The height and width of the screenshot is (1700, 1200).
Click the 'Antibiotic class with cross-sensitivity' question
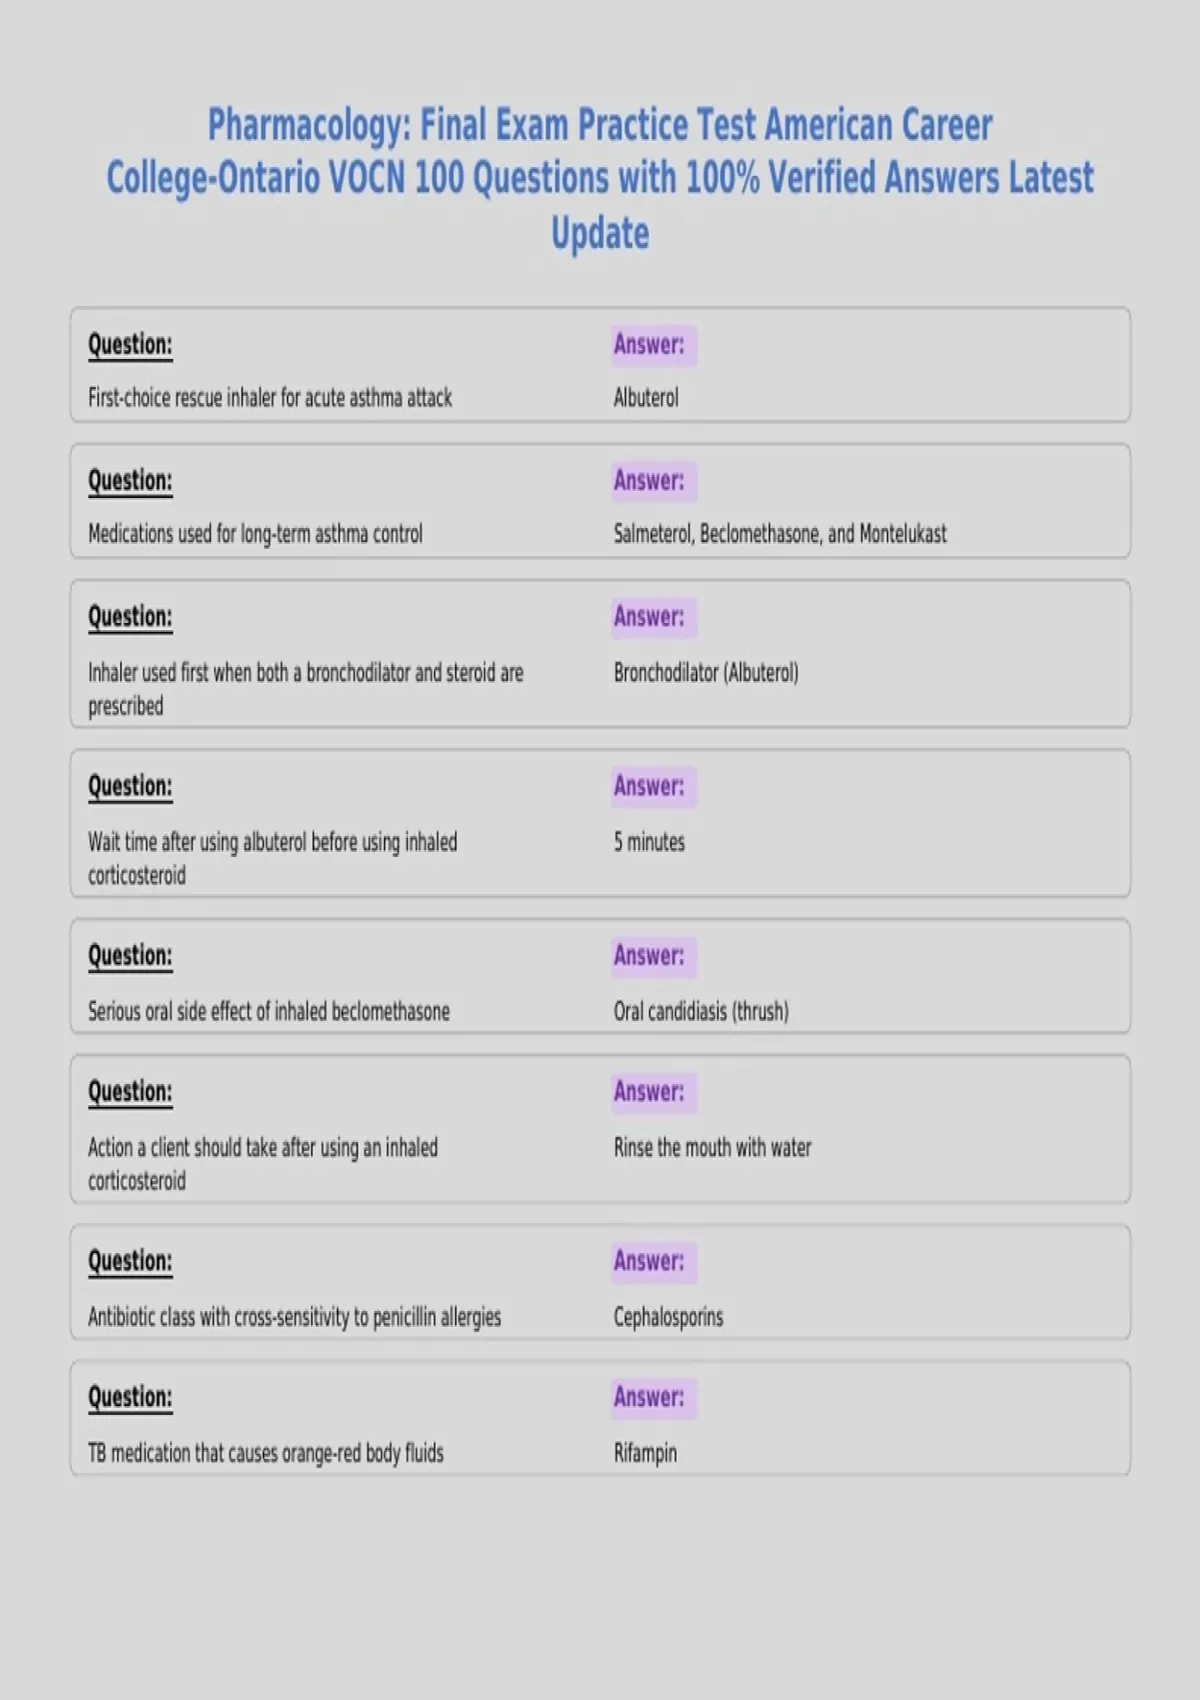295,1317
